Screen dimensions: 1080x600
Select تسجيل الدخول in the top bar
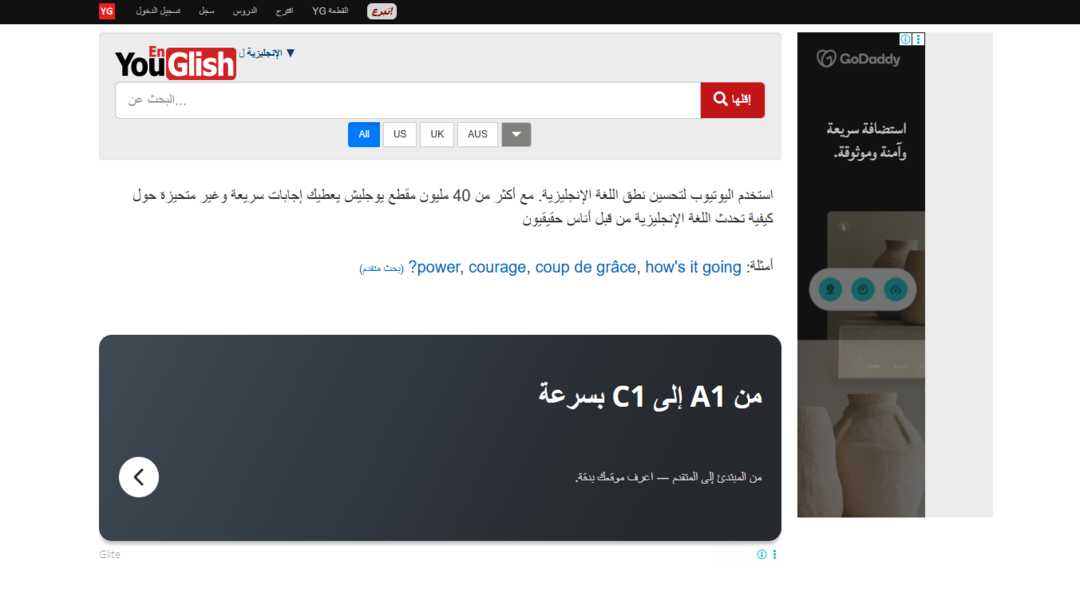[159, 11]
